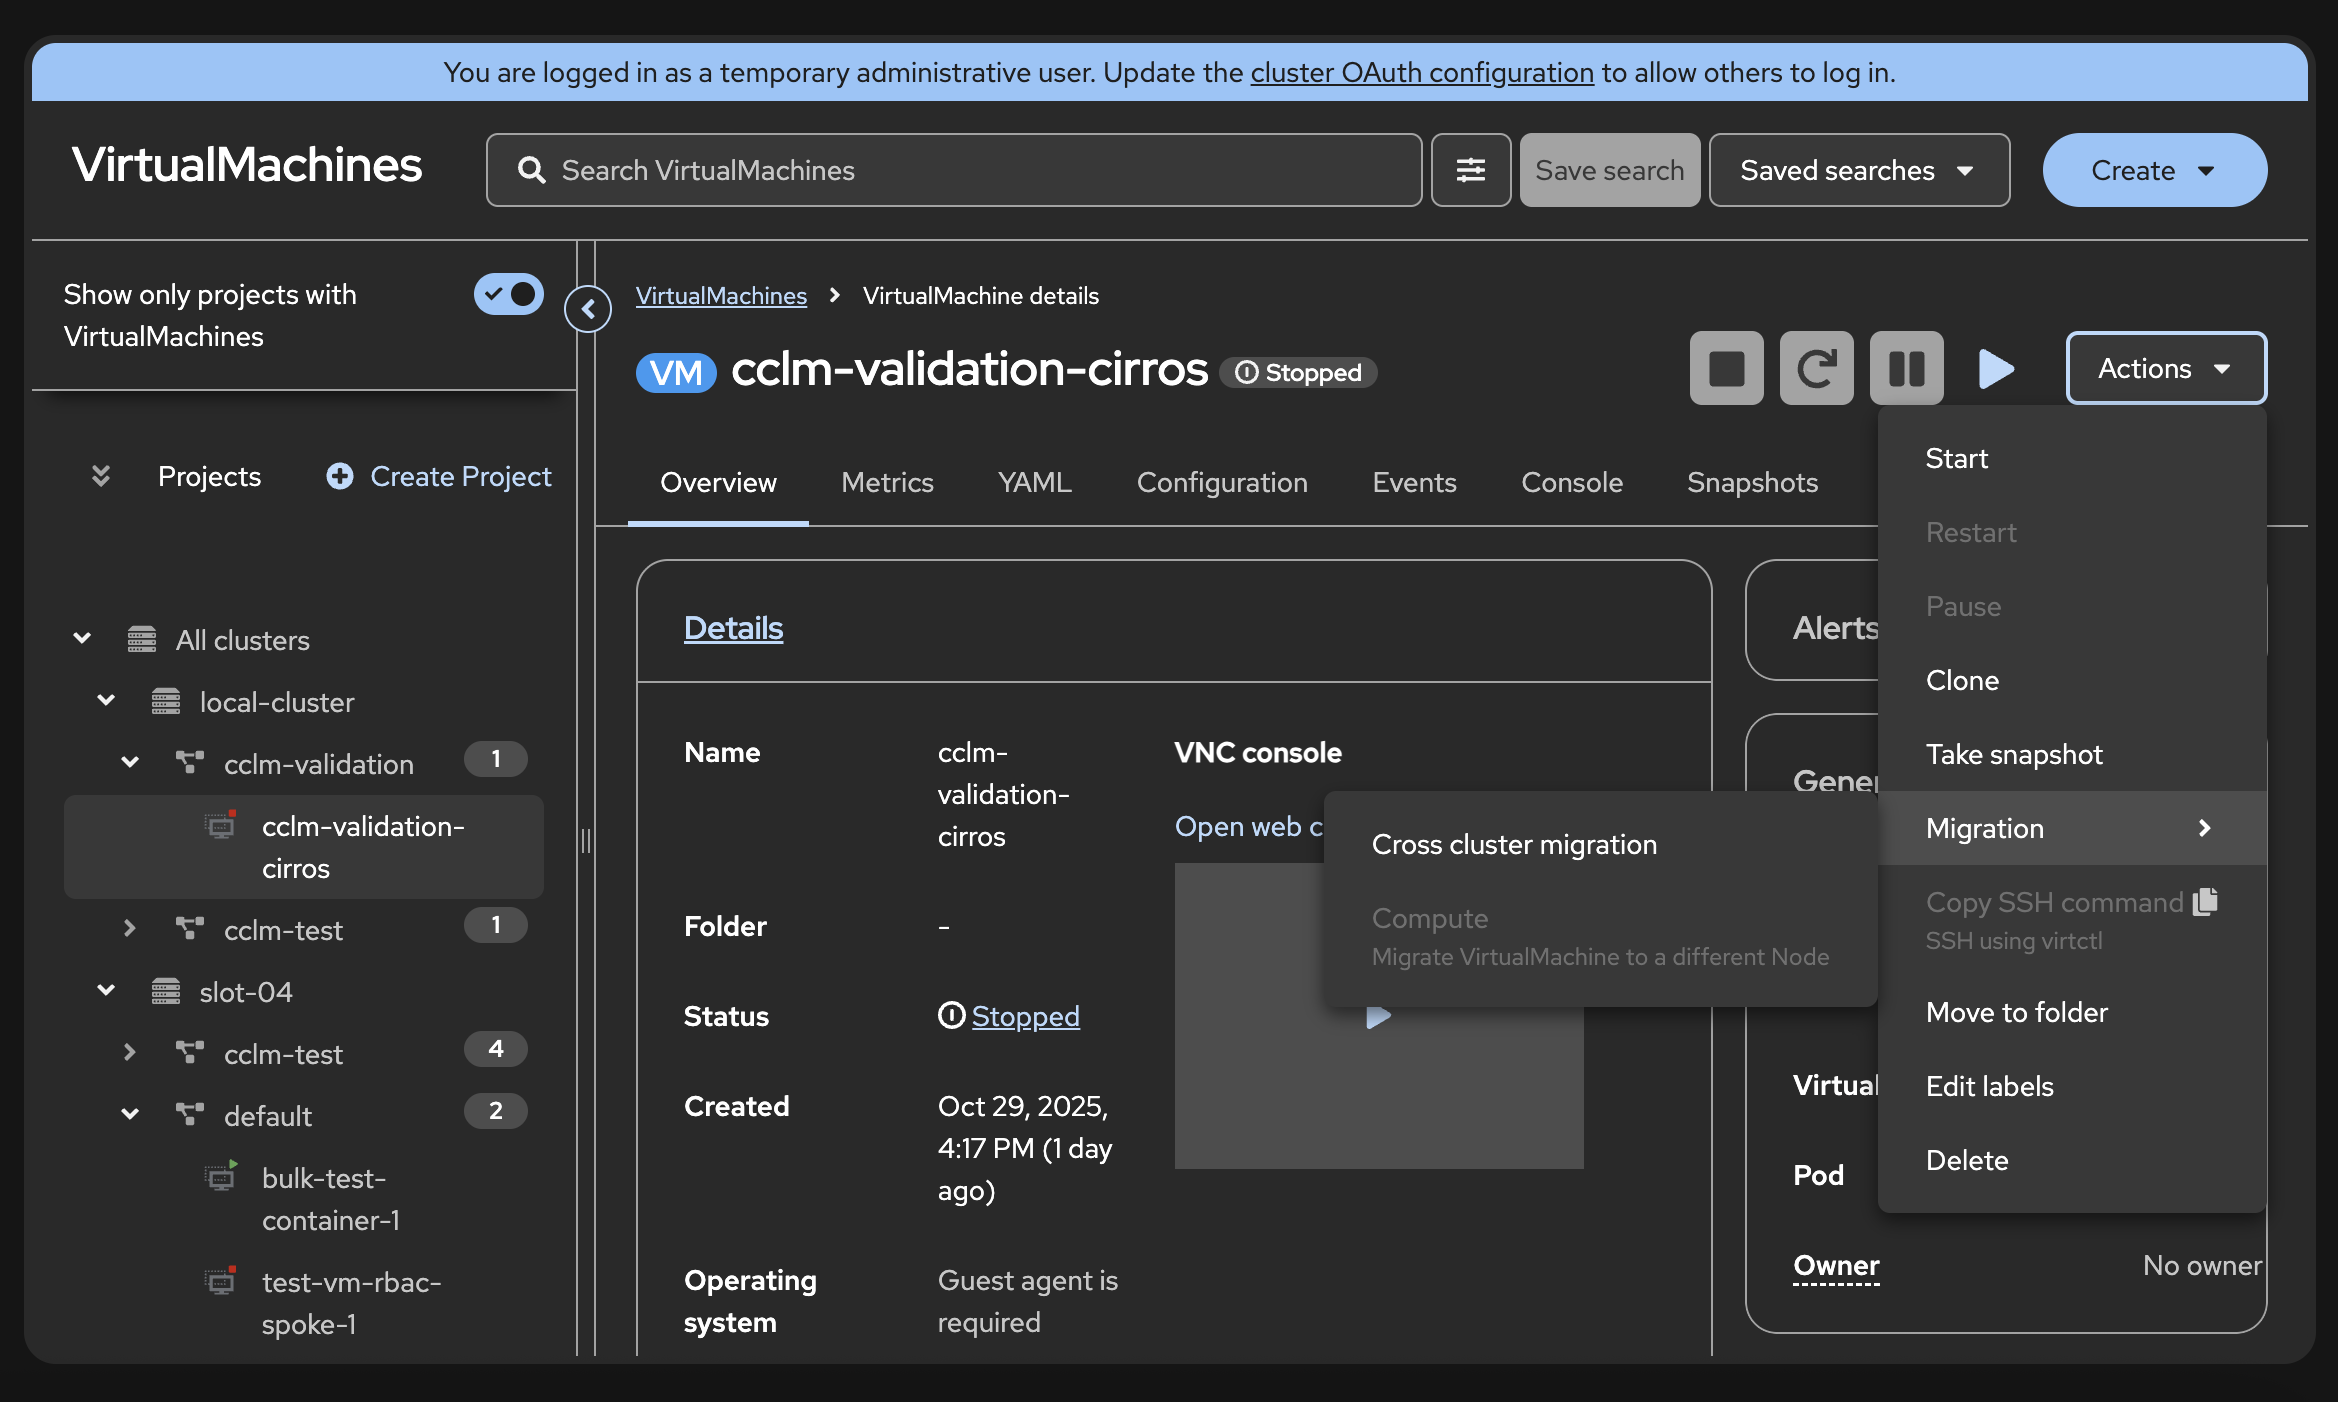Screen dimensions: 2338x1402
Task: Click the Pause VM icon button
Action: [1906, 368]
